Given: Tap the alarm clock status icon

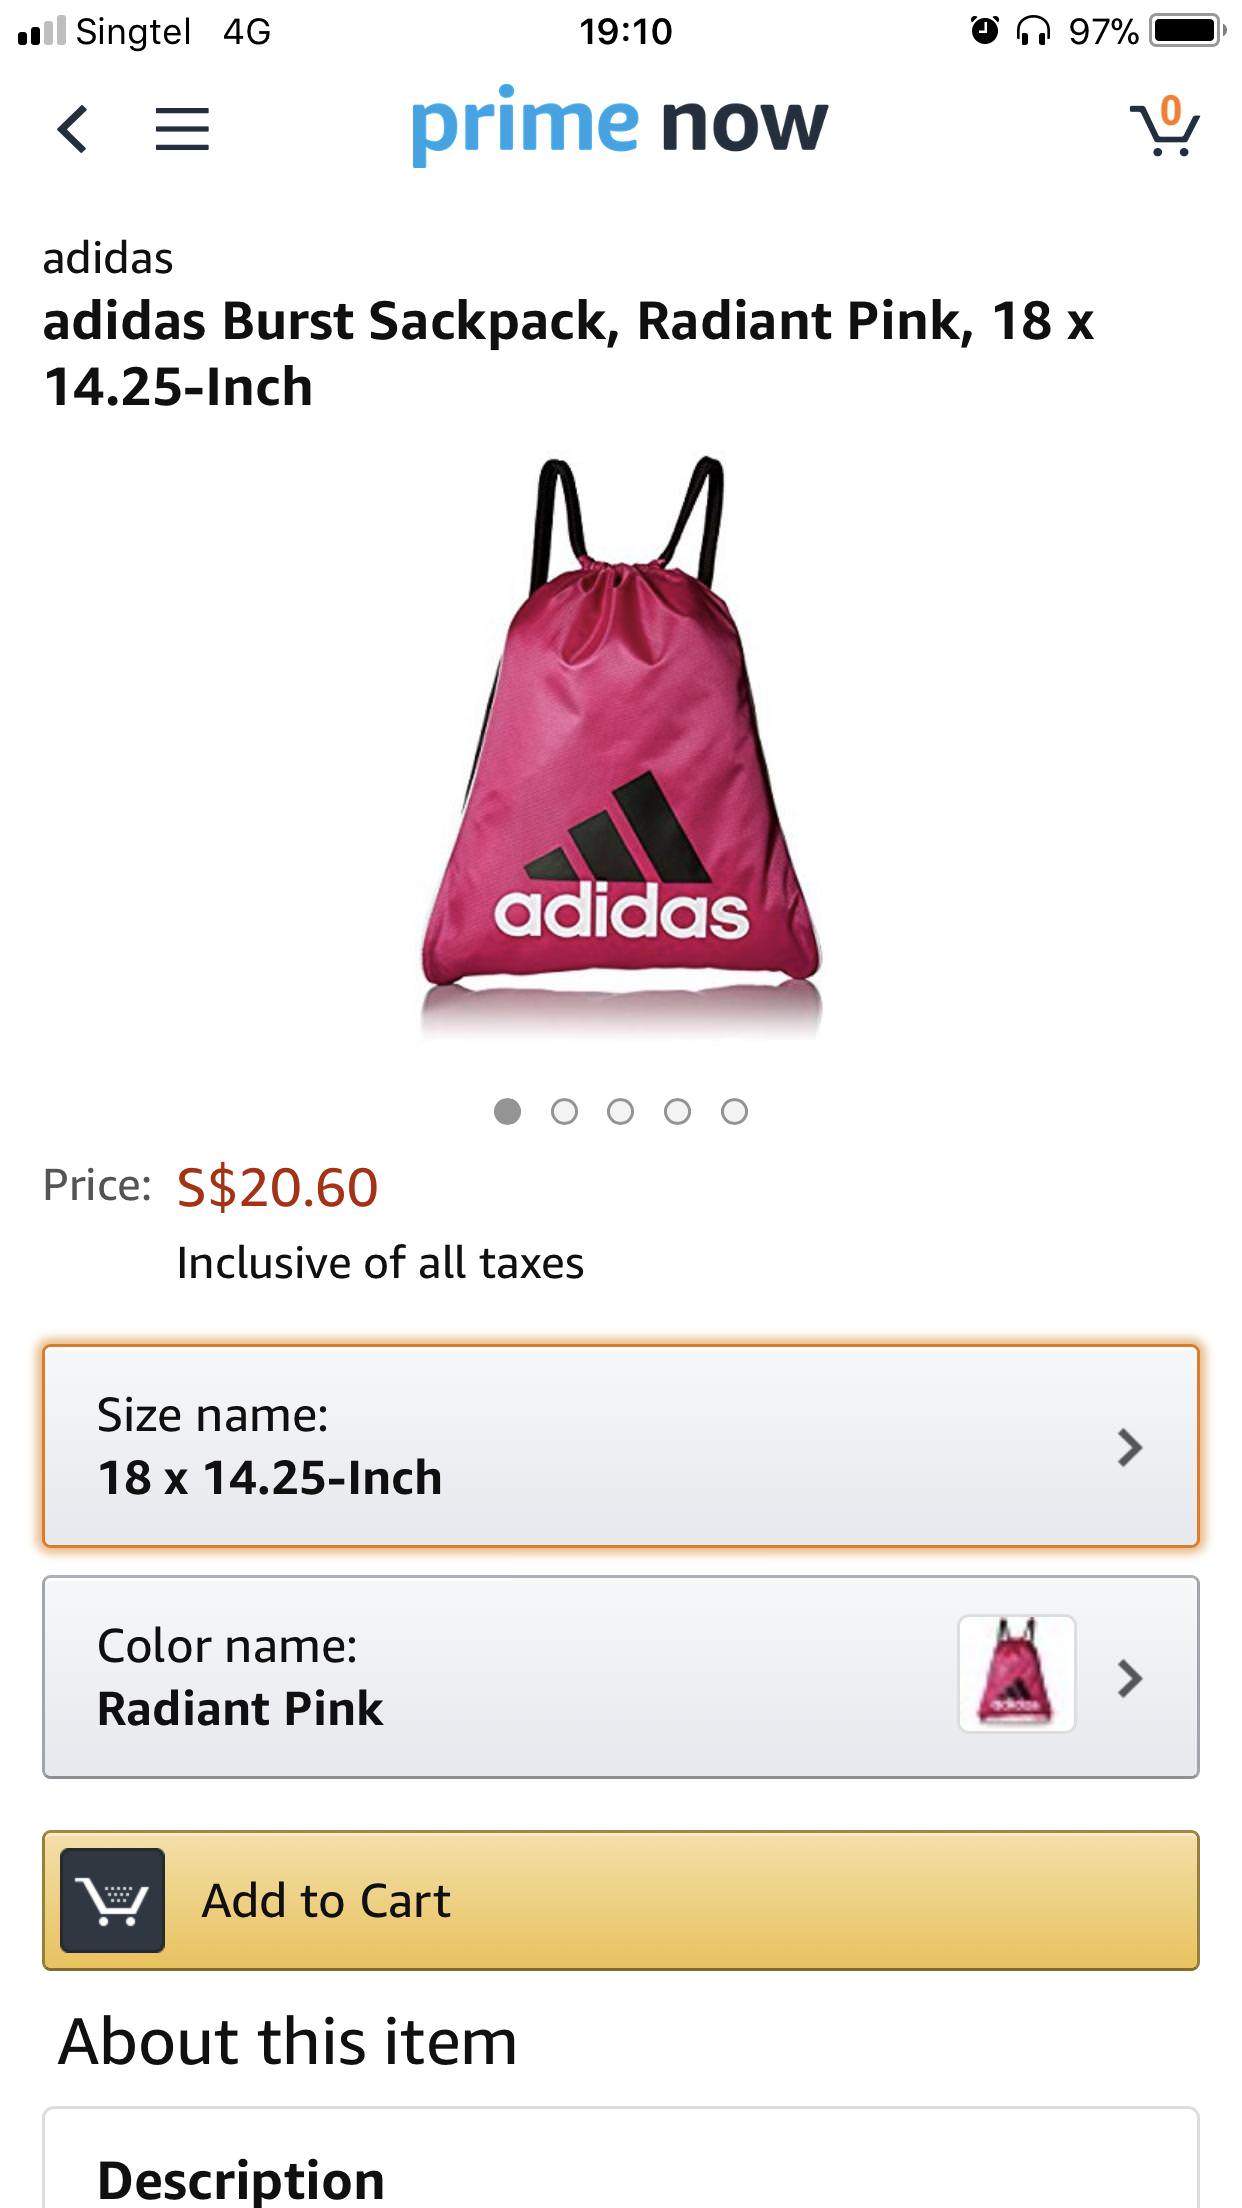Looking at the screenshot, I should tap(985, 31).
